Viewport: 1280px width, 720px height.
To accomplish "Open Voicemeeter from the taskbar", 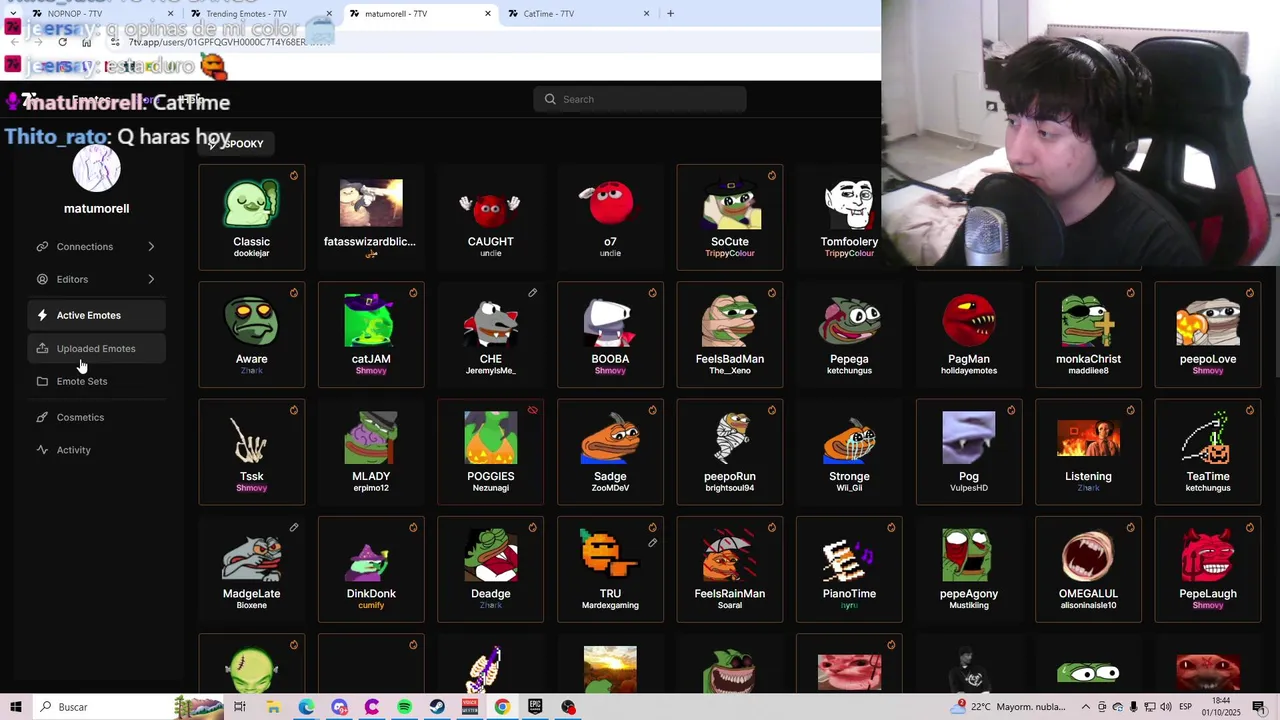I will pos(470,707).
